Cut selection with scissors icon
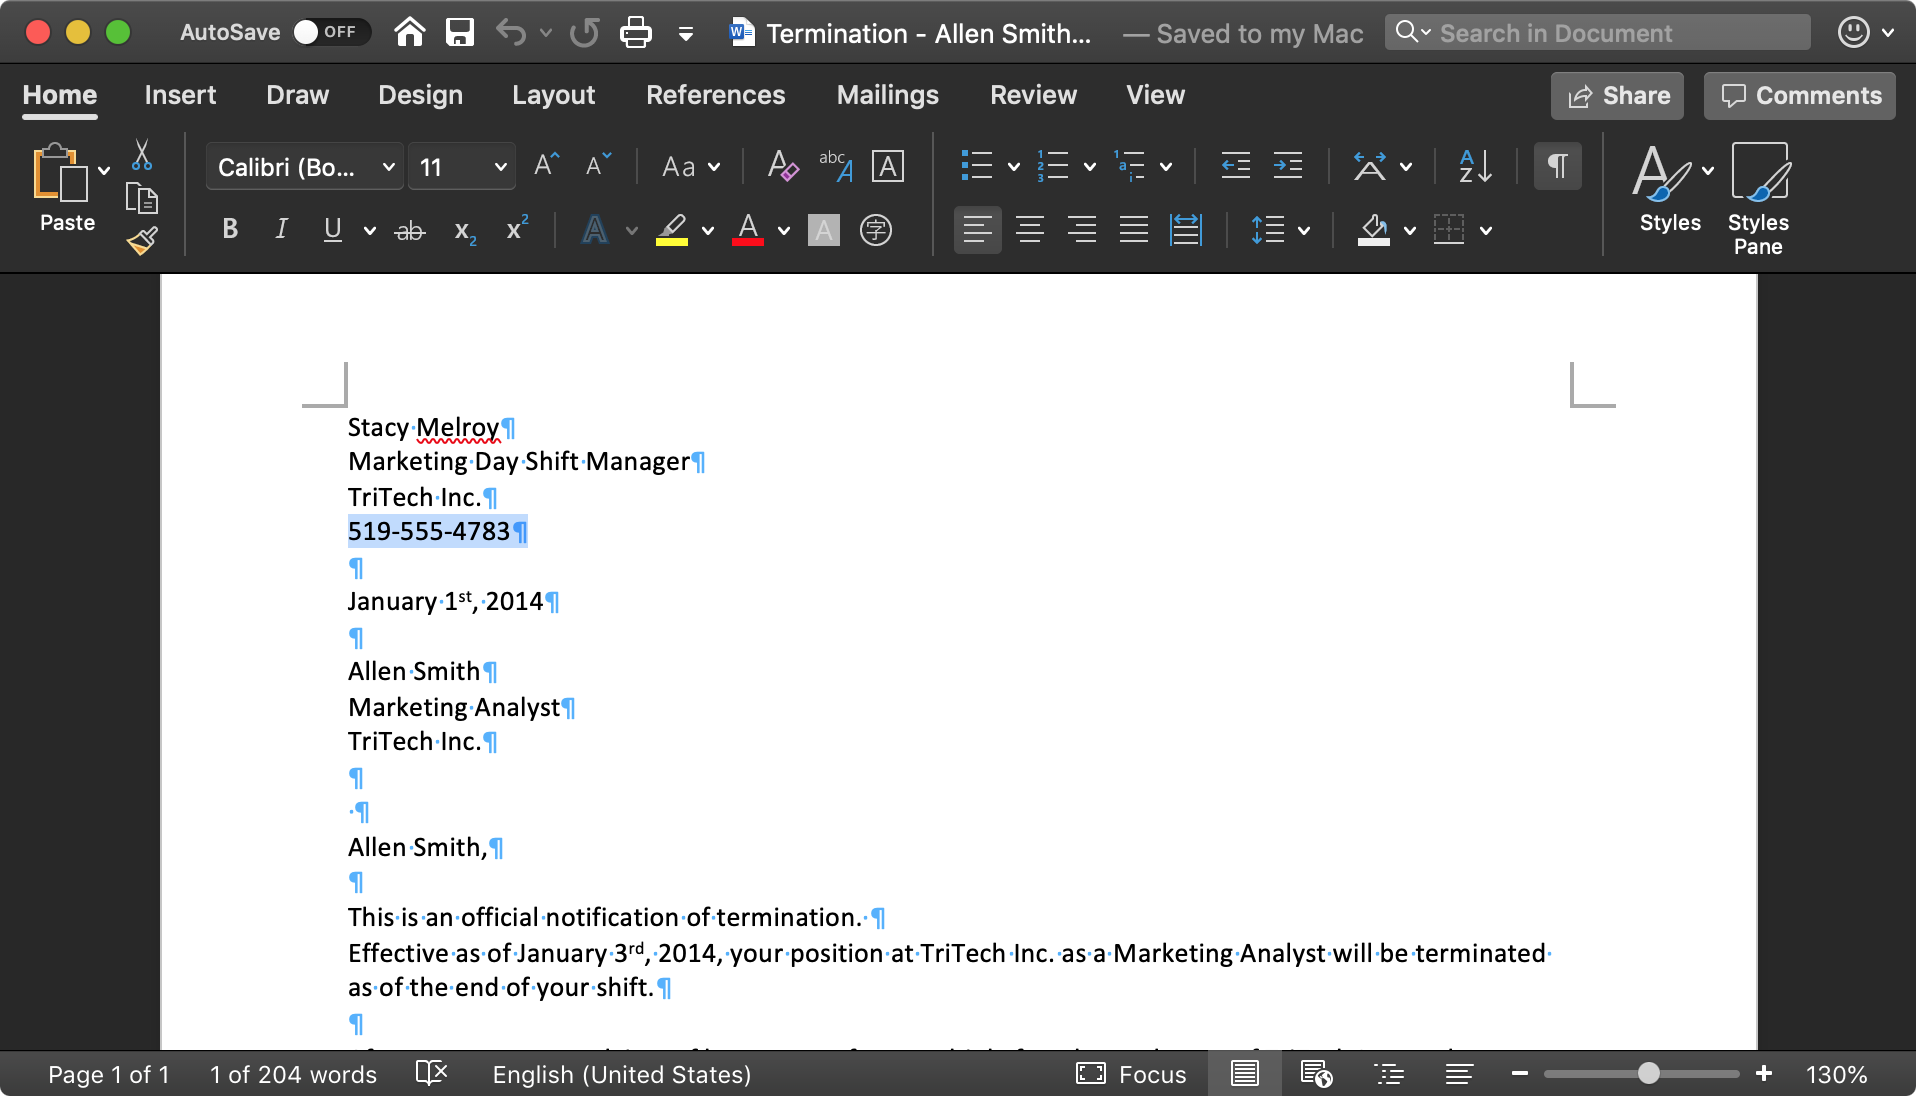The height and width of the screenshot is (1096, 1916). click(x=142, y=154)
